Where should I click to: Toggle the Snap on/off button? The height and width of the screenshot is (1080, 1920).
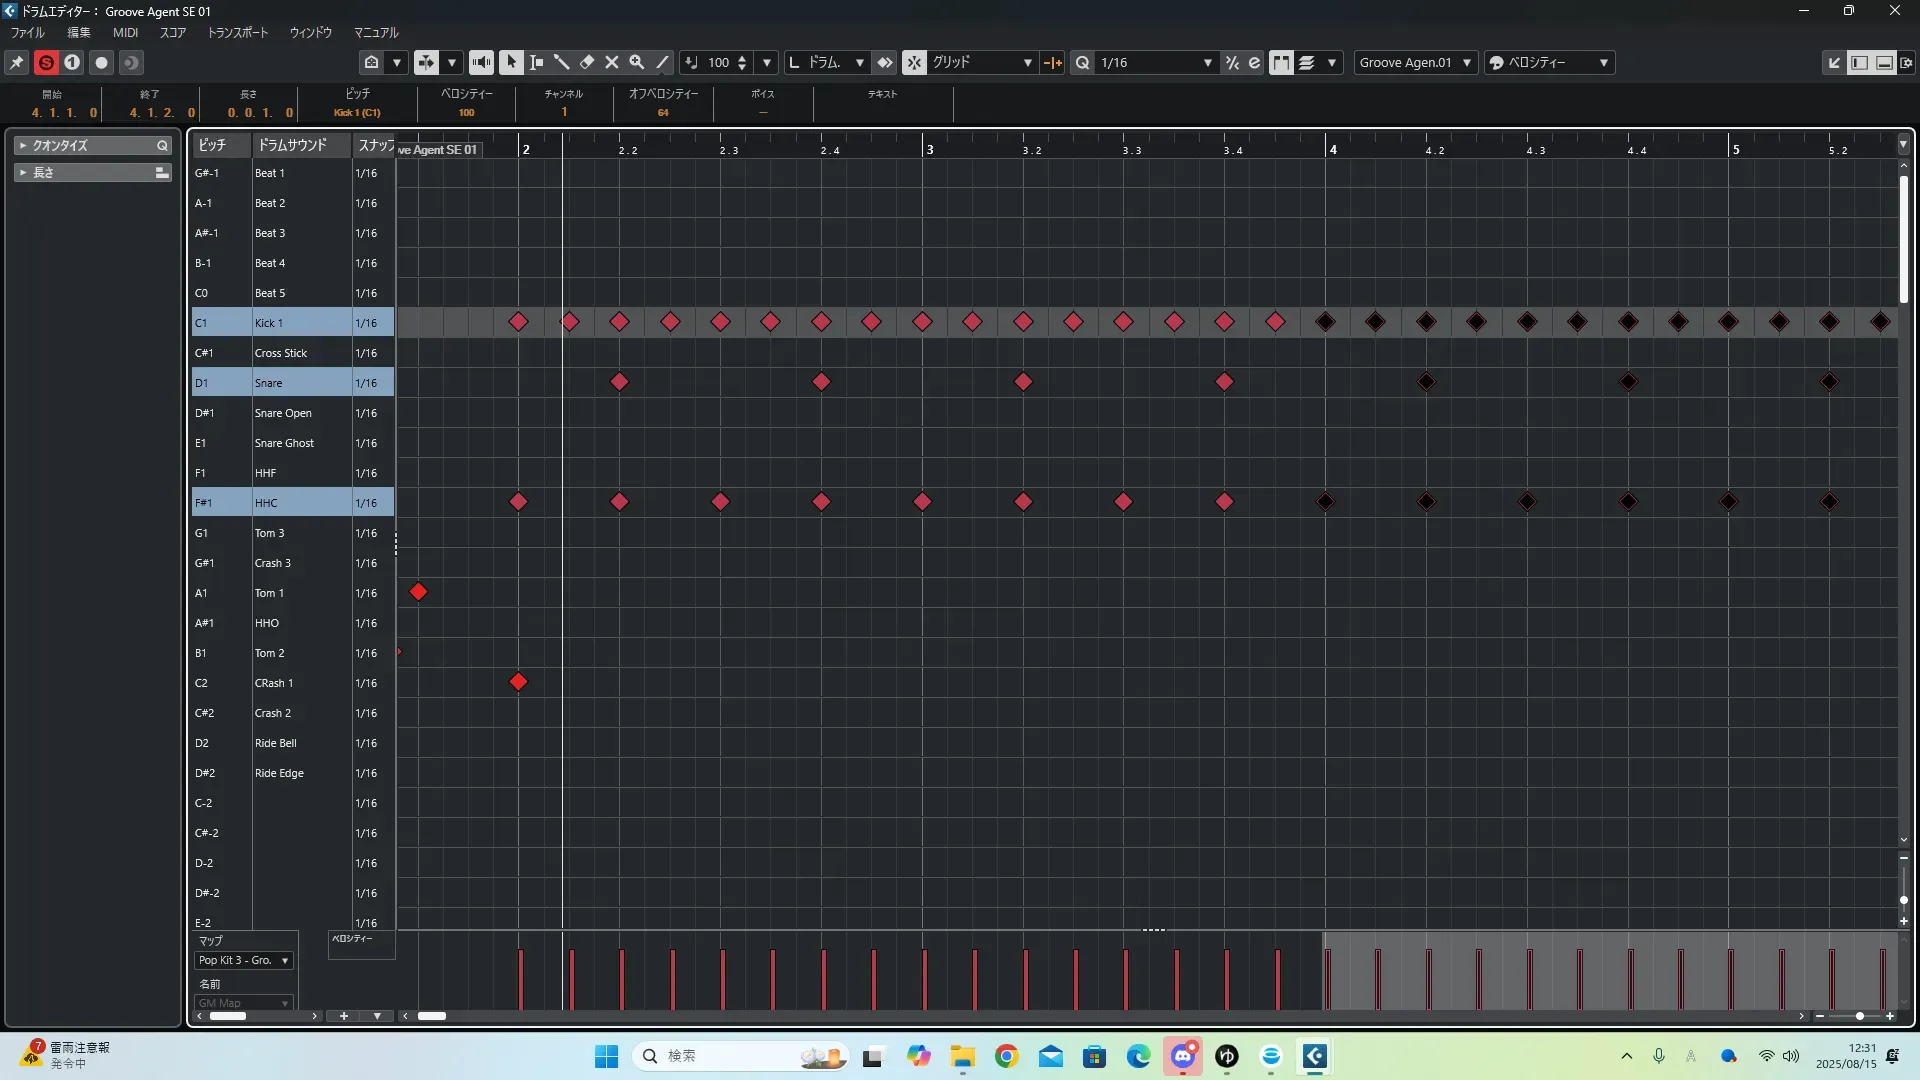[914, 62]
